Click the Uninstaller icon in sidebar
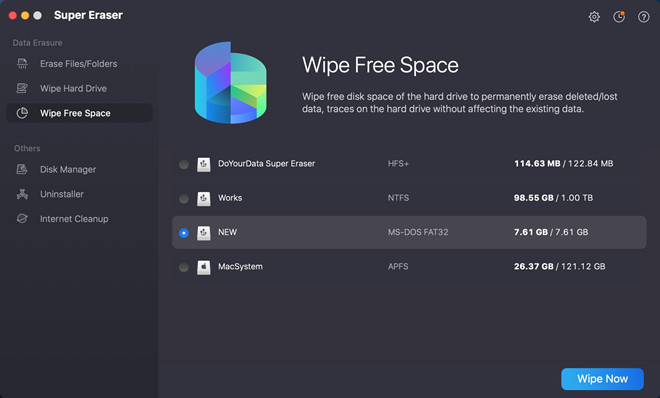The image size is (660, 398). (22, 194)
